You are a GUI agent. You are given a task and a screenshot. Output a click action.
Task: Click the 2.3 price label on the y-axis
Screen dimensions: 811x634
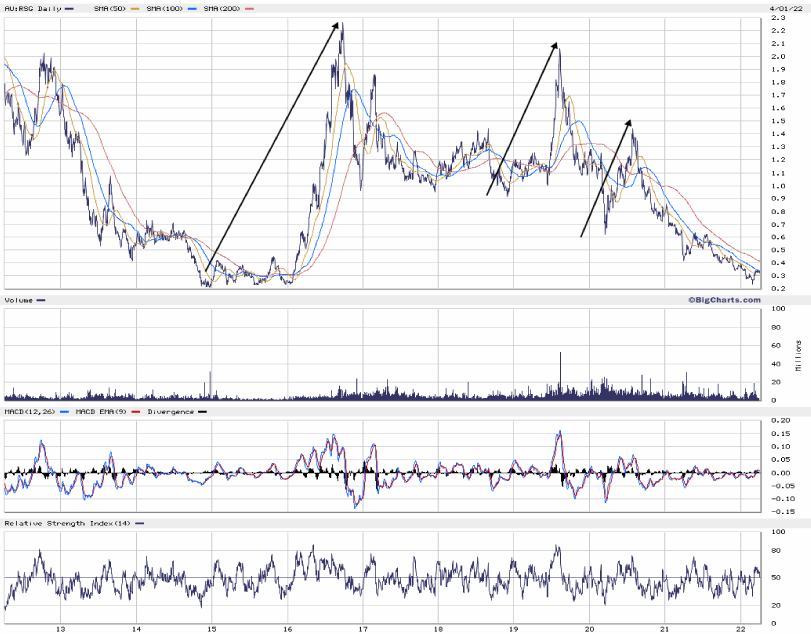[x=777, y=18]
